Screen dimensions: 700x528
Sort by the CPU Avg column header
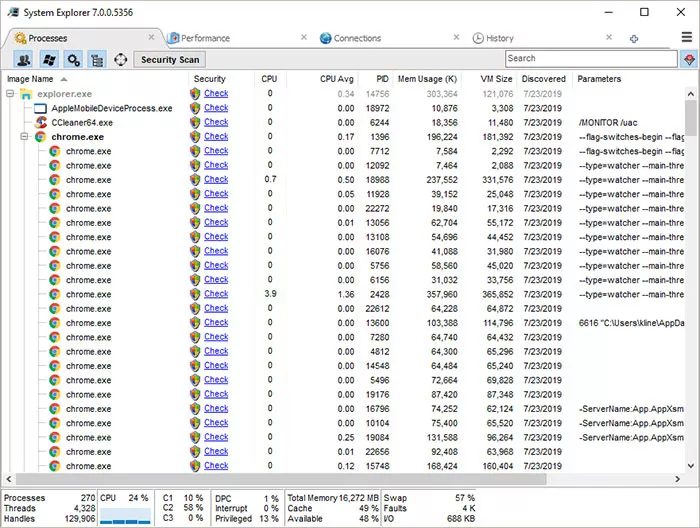tap(337, 79)
